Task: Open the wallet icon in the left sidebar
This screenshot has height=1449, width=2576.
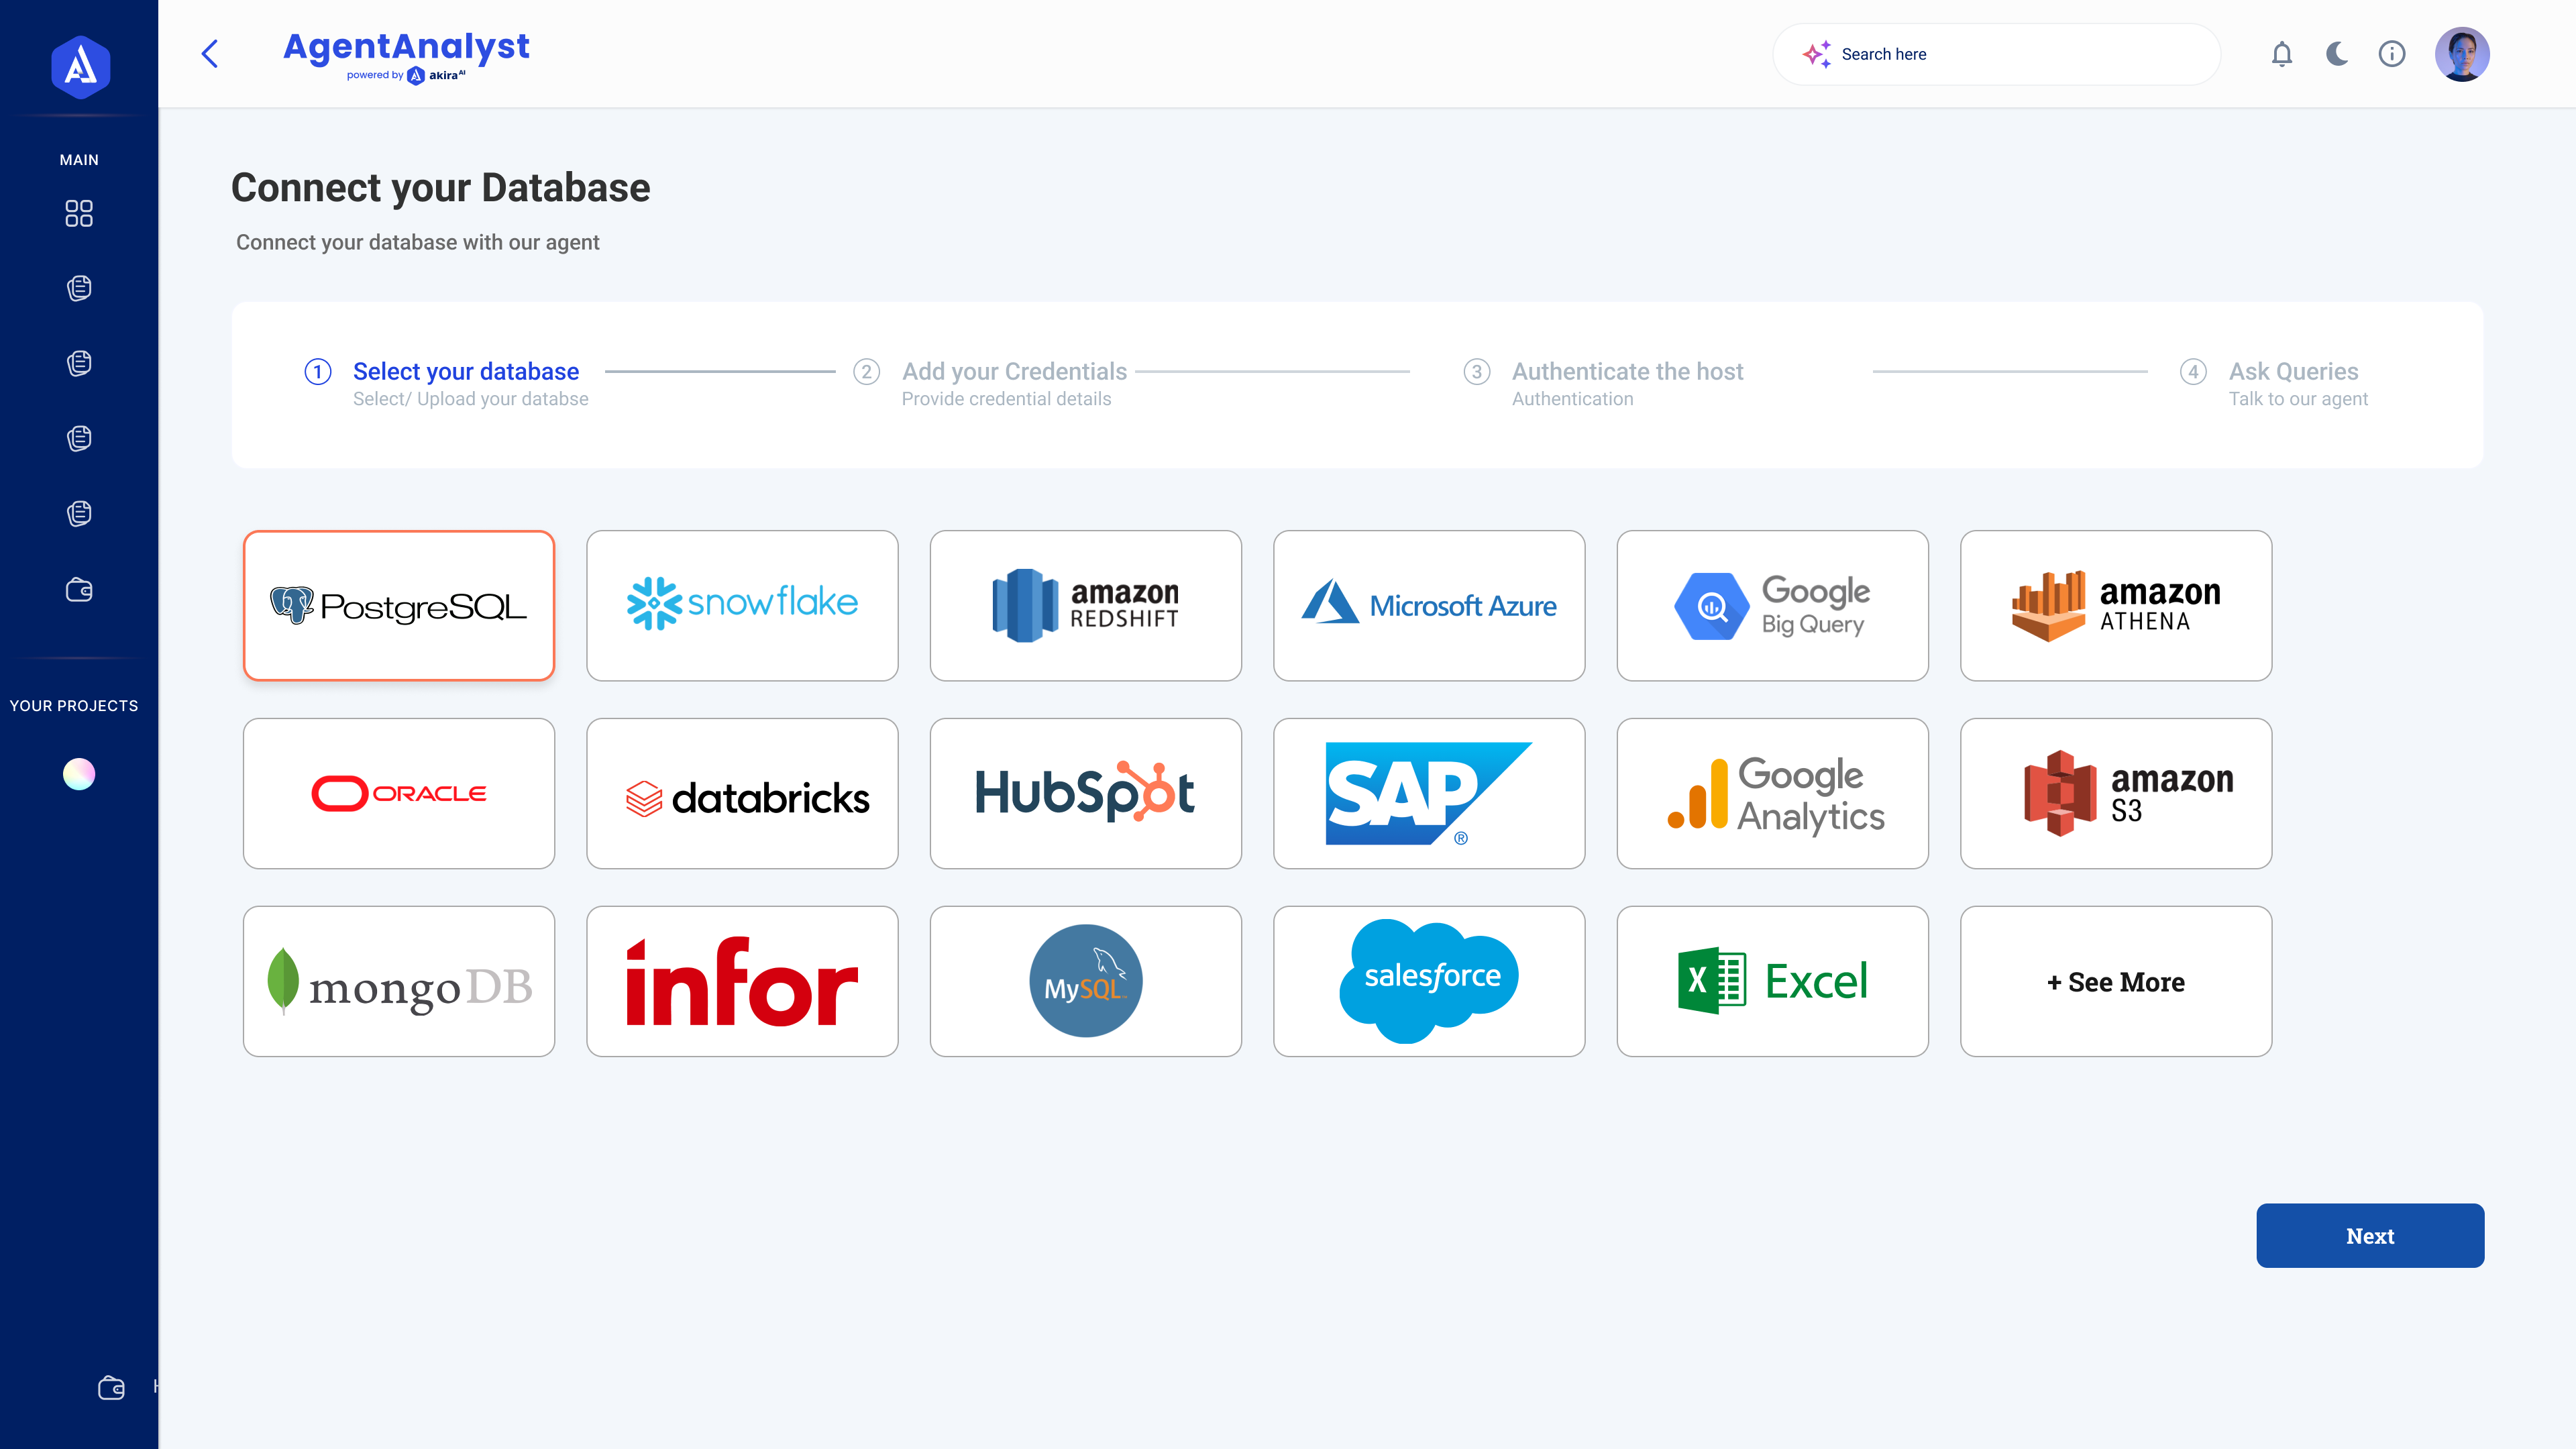Action: (x=78, y=590)
